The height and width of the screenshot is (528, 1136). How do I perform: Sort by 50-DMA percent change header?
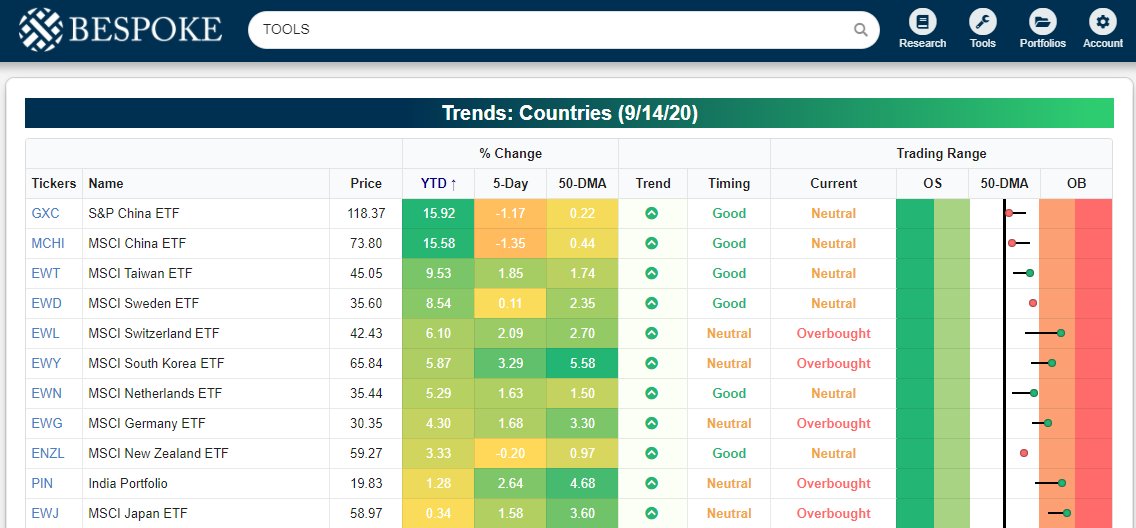[x=581, y=183]
